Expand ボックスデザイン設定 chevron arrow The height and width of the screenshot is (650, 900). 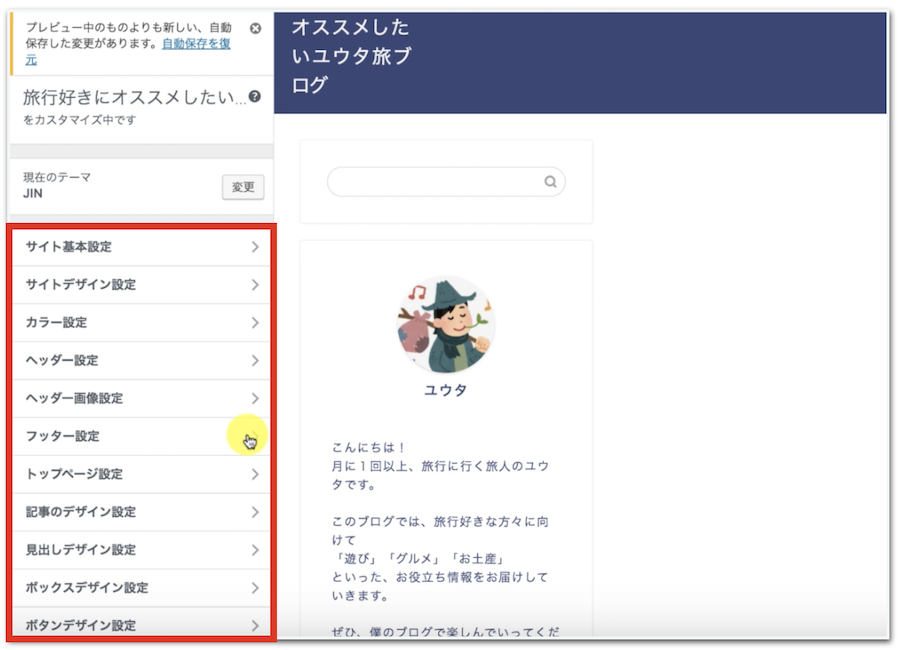pyautogui.click(x=255, y=588)
